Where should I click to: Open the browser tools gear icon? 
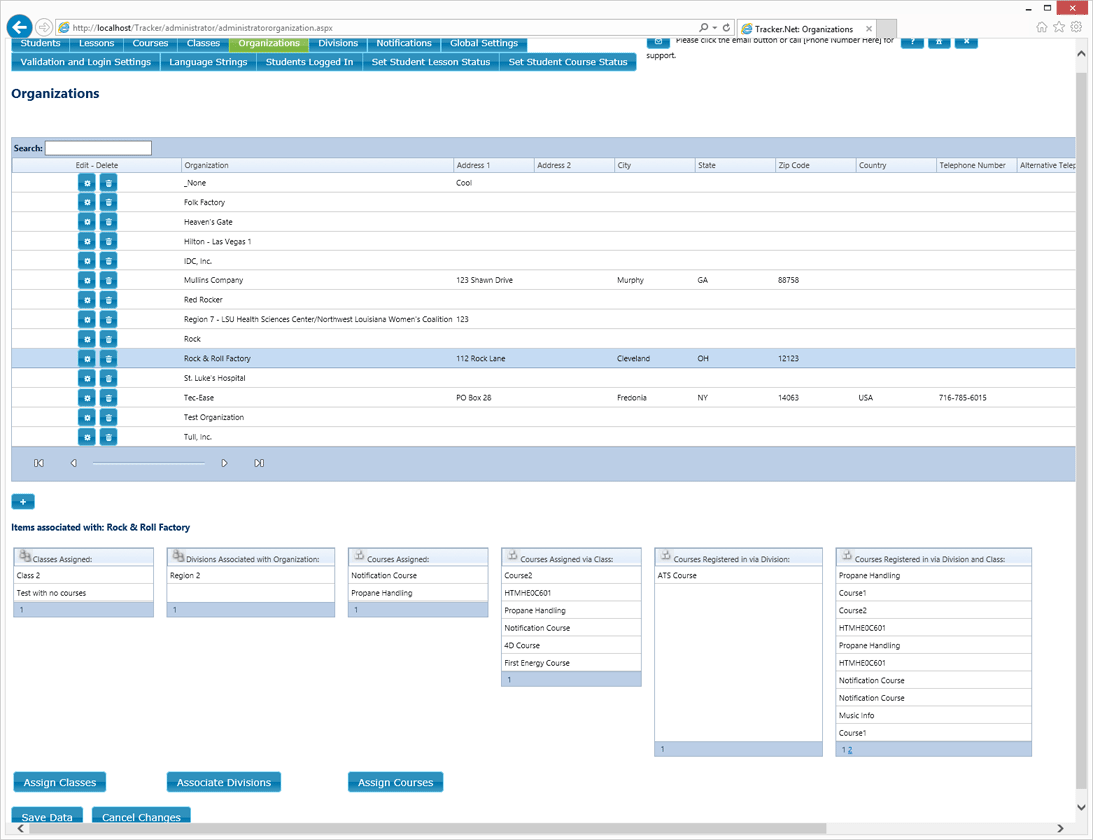click(x=1076, y=27)
